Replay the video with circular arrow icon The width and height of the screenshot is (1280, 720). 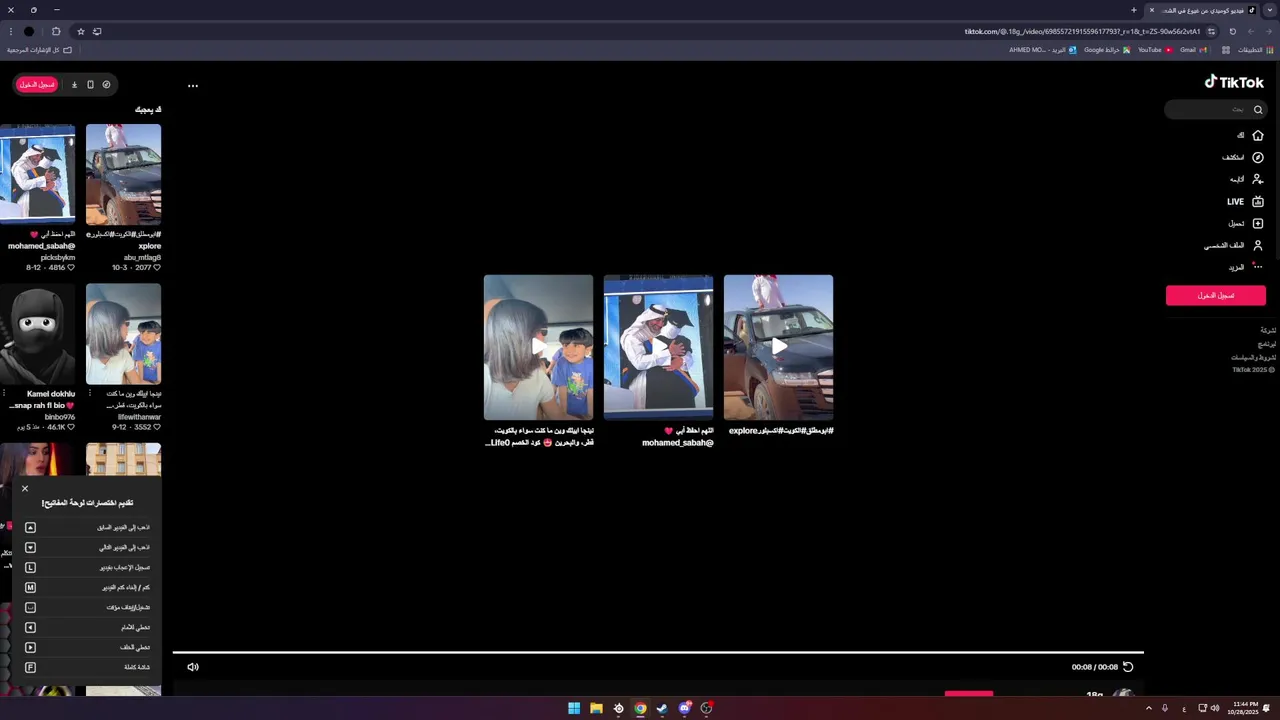click(1128, 667)
